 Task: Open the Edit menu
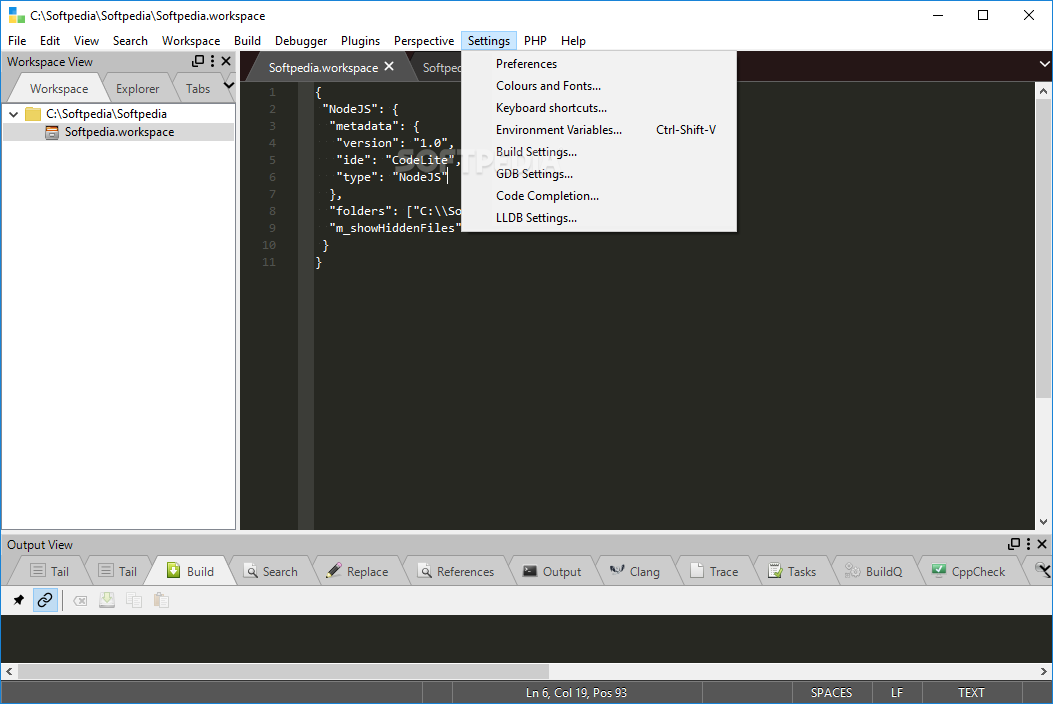[50, 41]
